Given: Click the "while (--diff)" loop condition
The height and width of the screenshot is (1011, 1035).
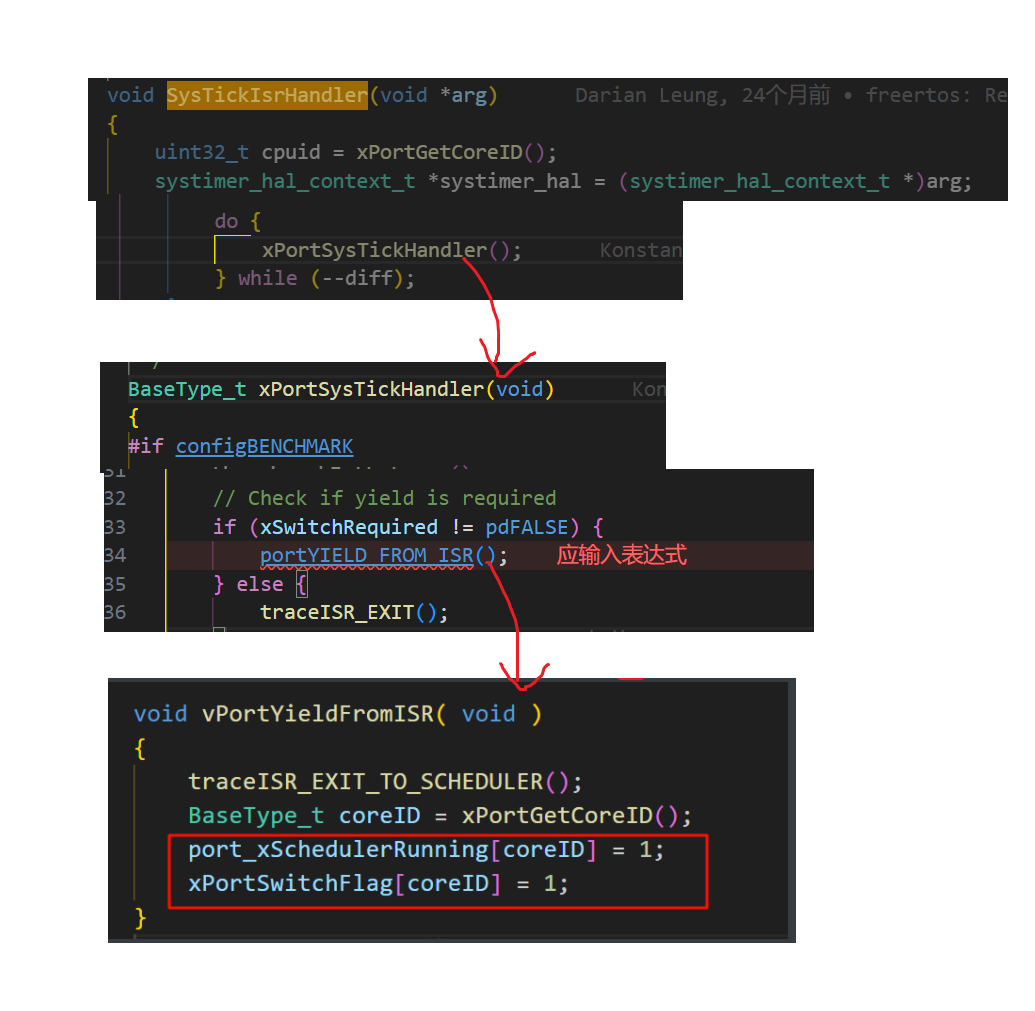Looking at the screenshot, I should [x=321, y=278].
